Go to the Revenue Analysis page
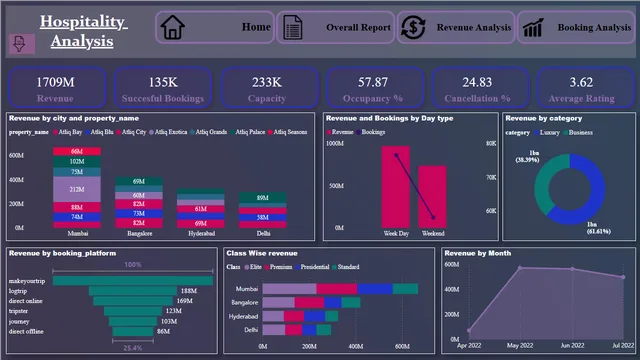 (x=456, y=27)
